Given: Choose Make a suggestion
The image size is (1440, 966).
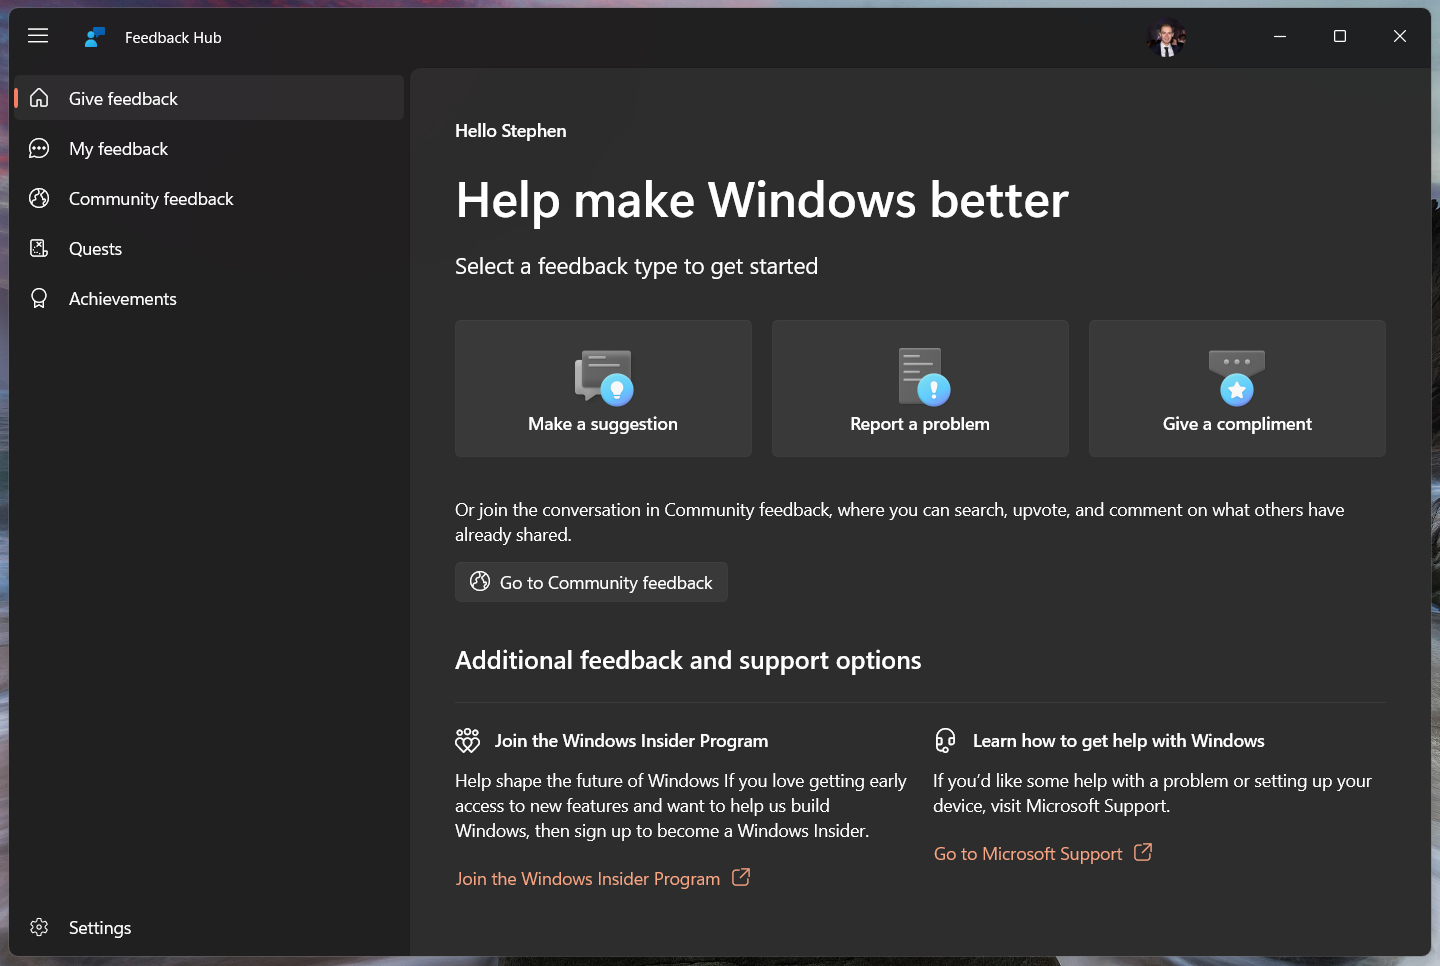Looking at the screenshot, I should click(x=603, y=388).
